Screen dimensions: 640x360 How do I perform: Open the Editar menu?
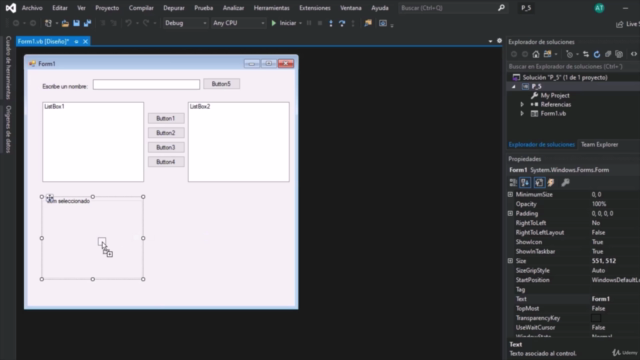click(x=60, y=8)
